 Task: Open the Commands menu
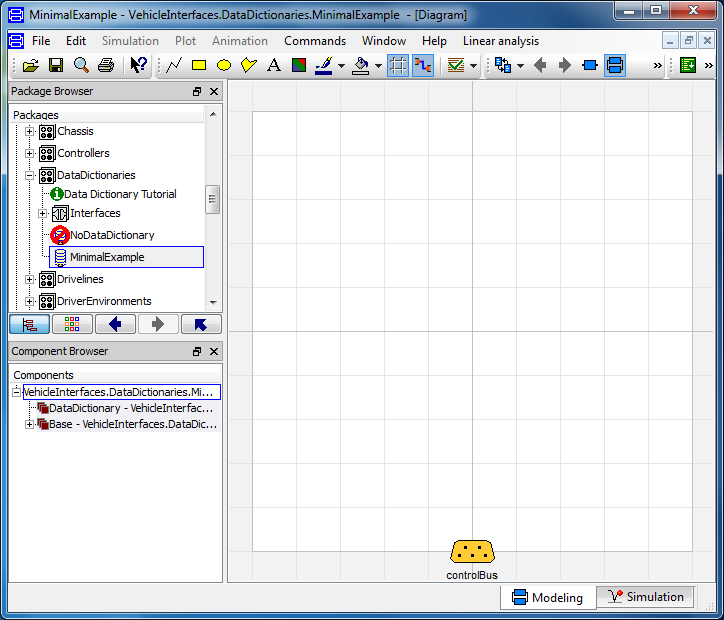[315, 41]
